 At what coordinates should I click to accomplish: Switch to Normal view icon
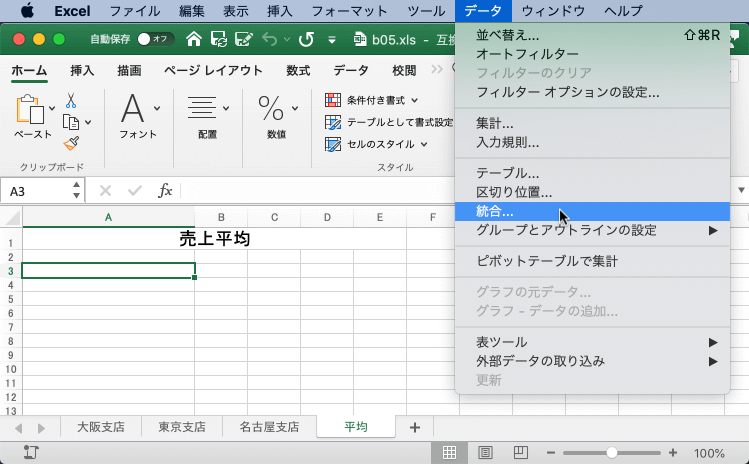[449, 453]
